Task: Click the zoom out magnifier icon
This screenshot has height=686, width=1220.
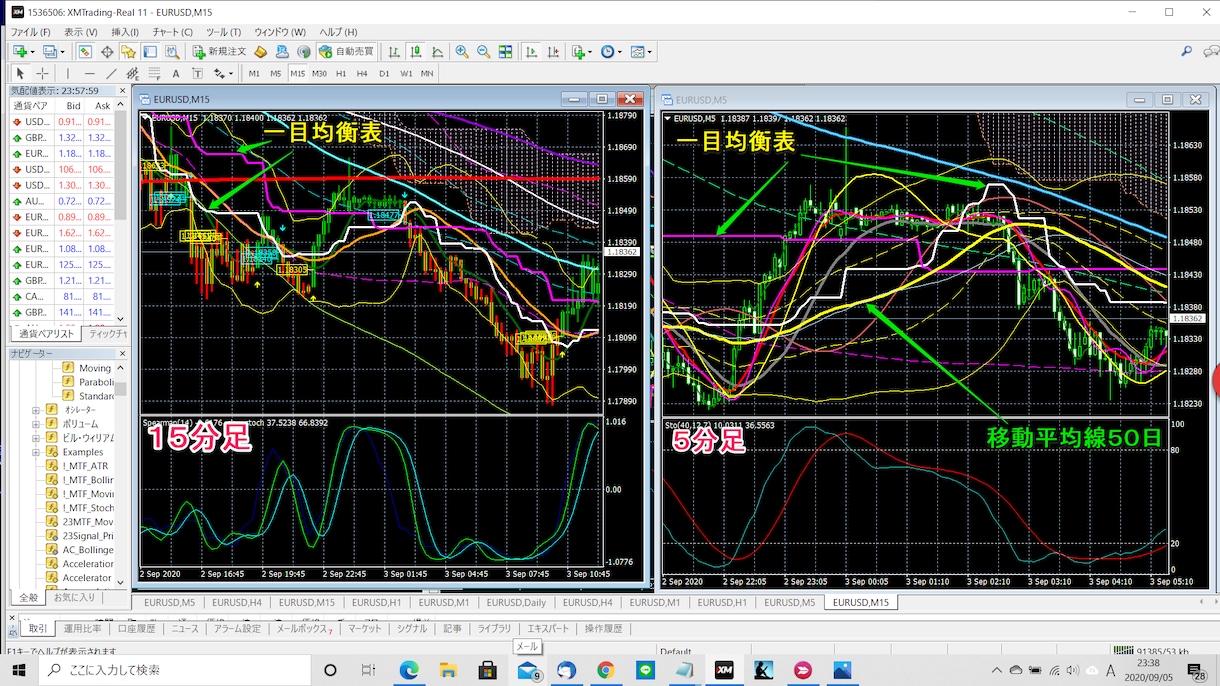Action: pyautogui.click(x=484, y=52)
